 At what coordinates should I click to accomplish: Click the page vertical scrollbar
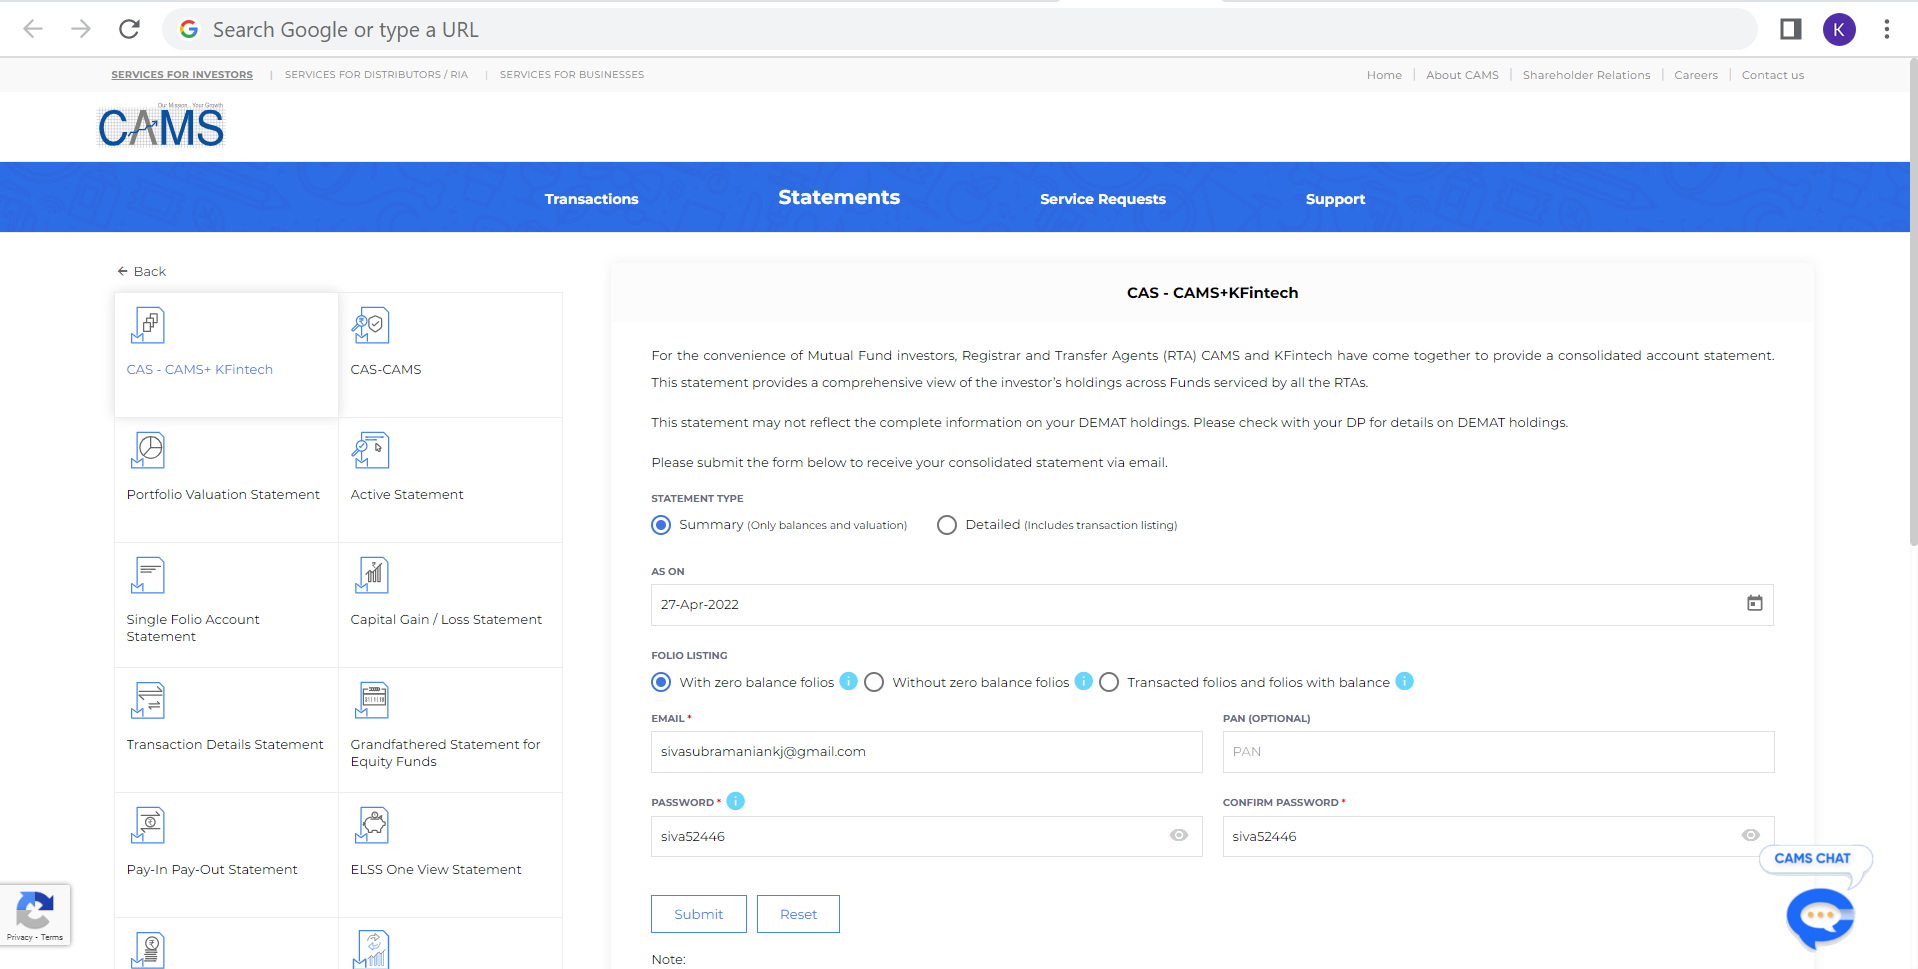tap(1913, 300)
